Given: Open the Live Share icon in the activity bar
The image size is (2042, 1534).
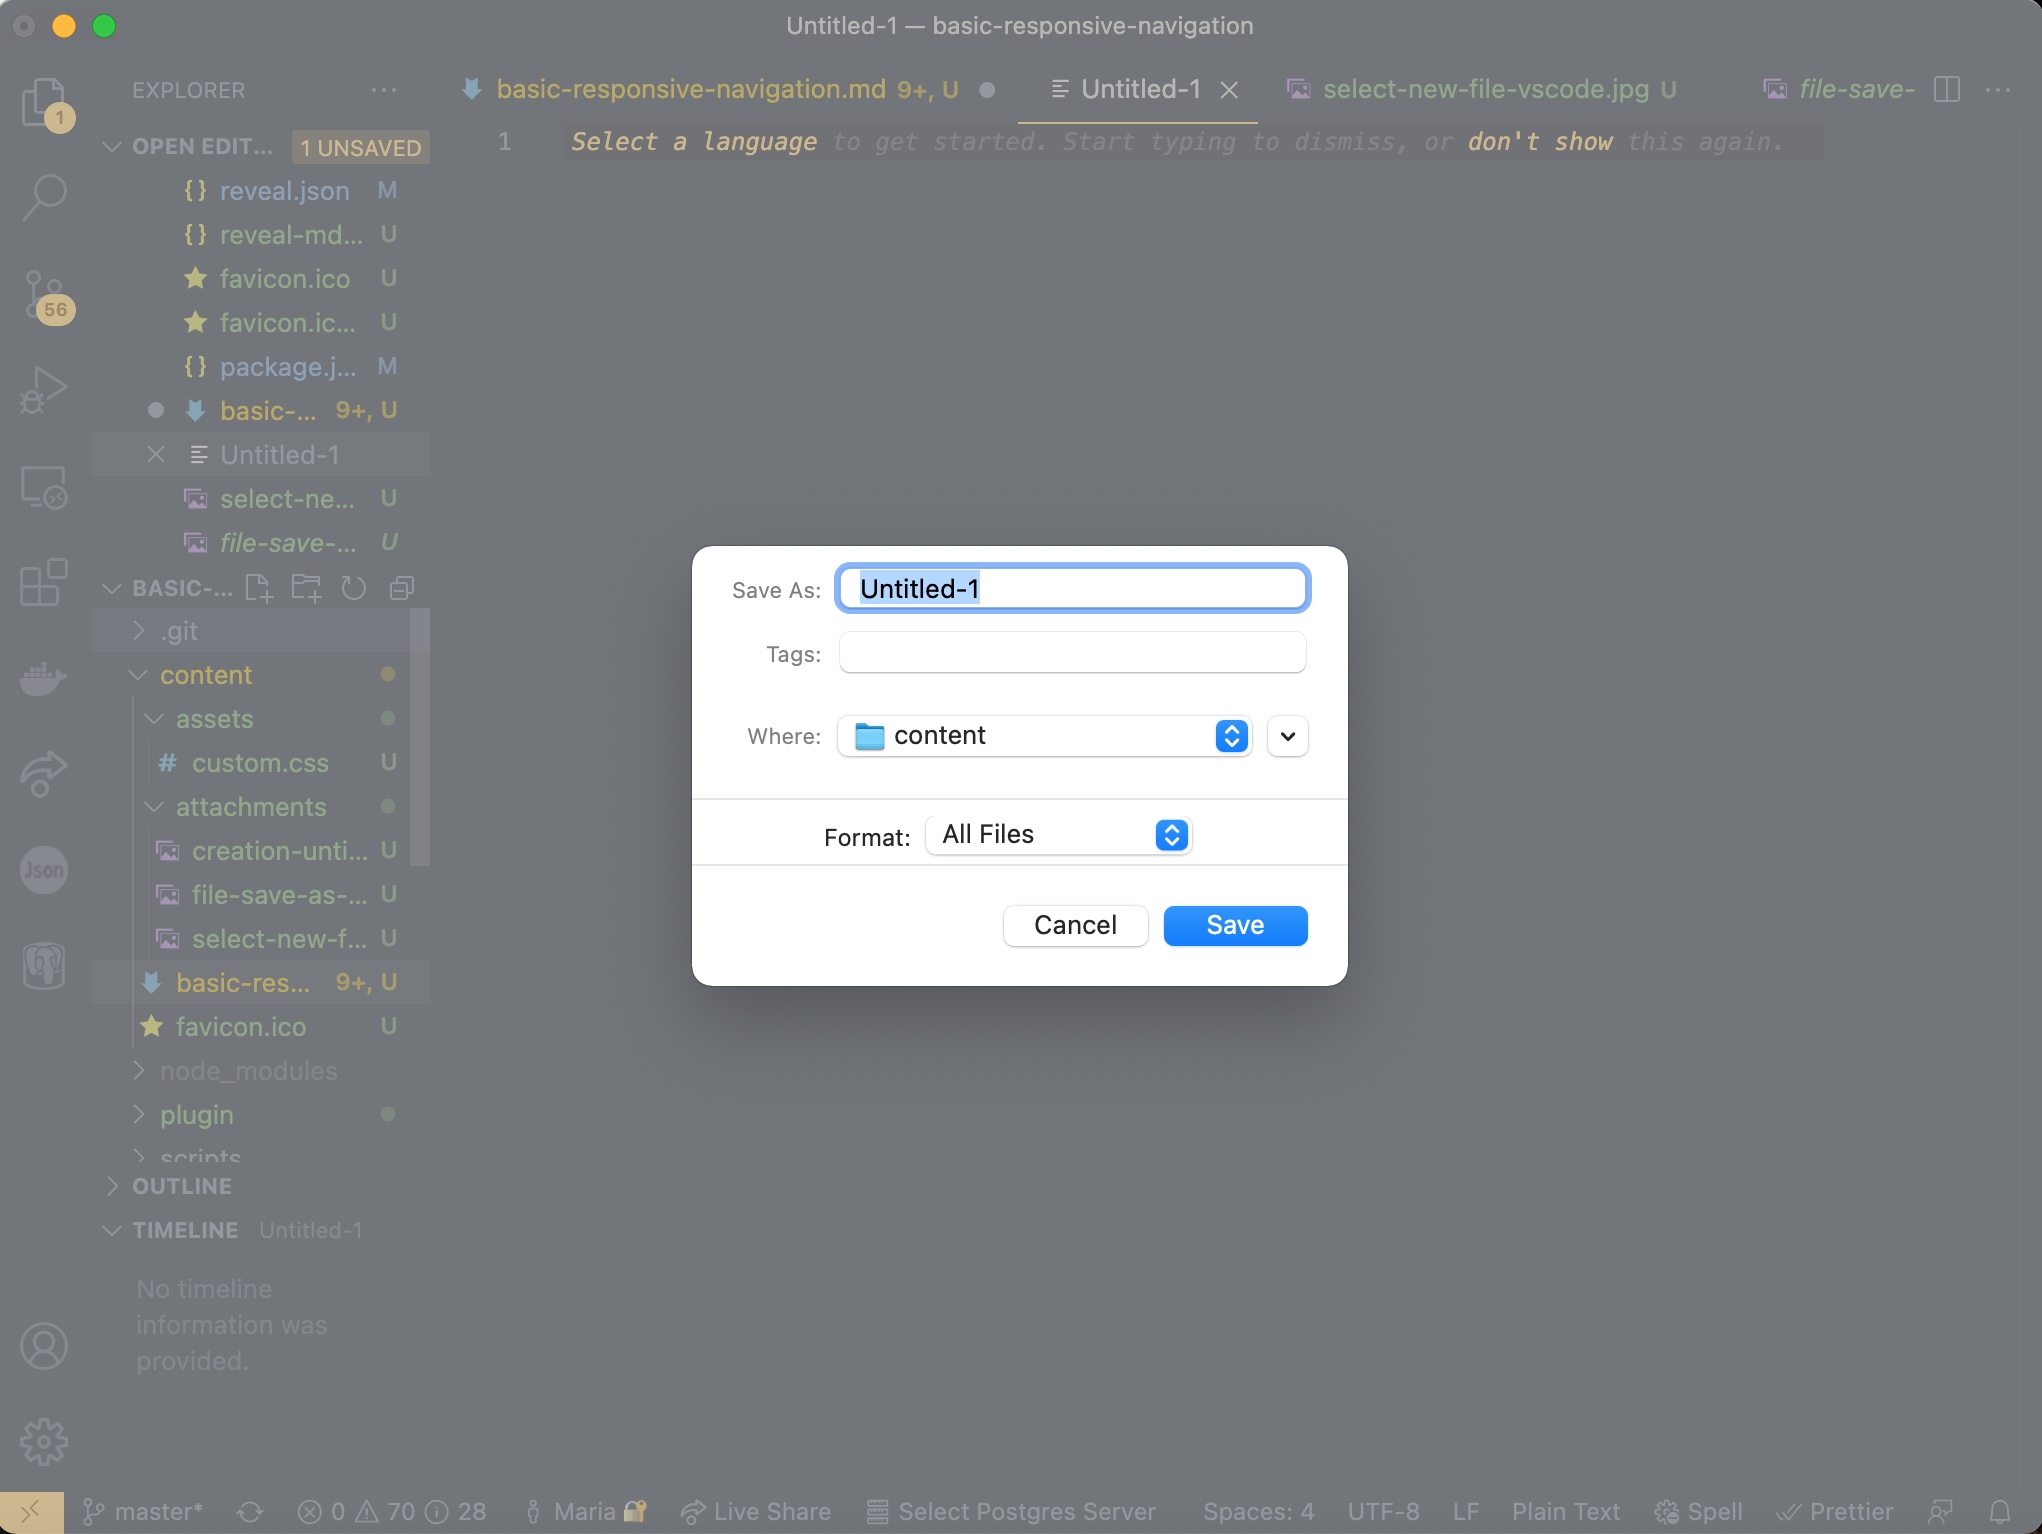Looking at the screenshot, I should [44, 773].
